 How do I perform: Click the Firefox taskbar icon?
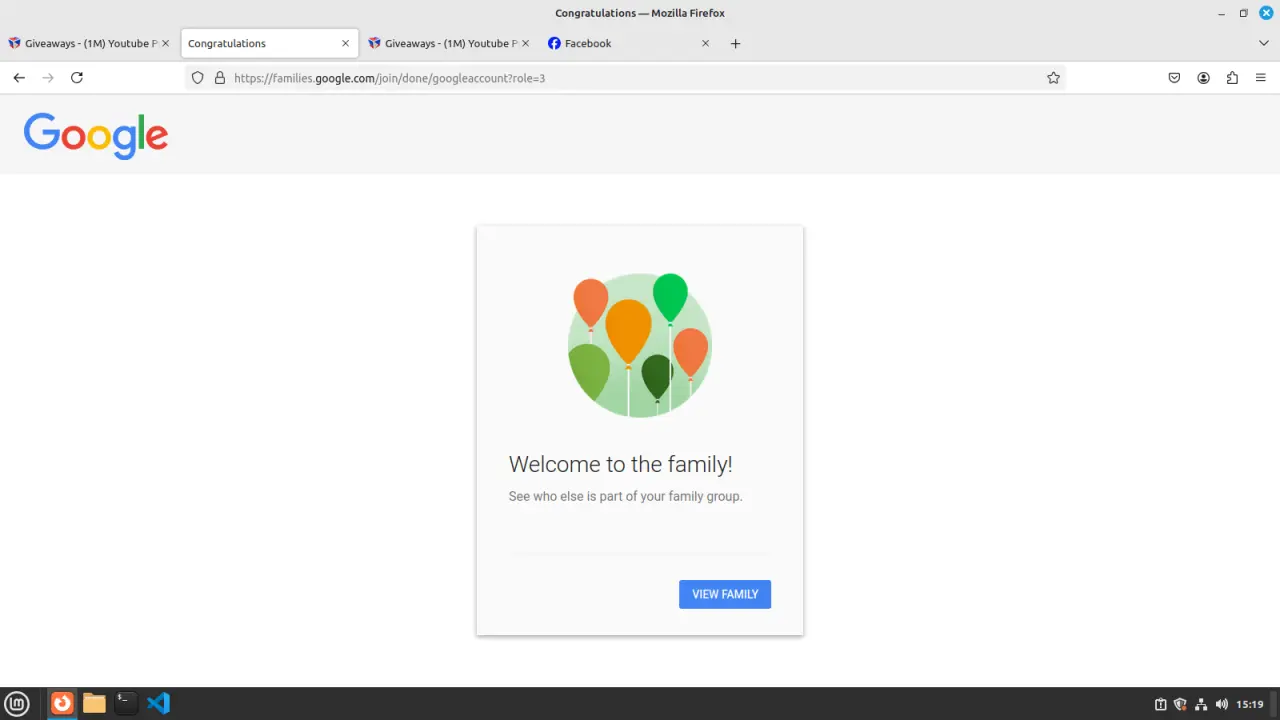(62, 704)
